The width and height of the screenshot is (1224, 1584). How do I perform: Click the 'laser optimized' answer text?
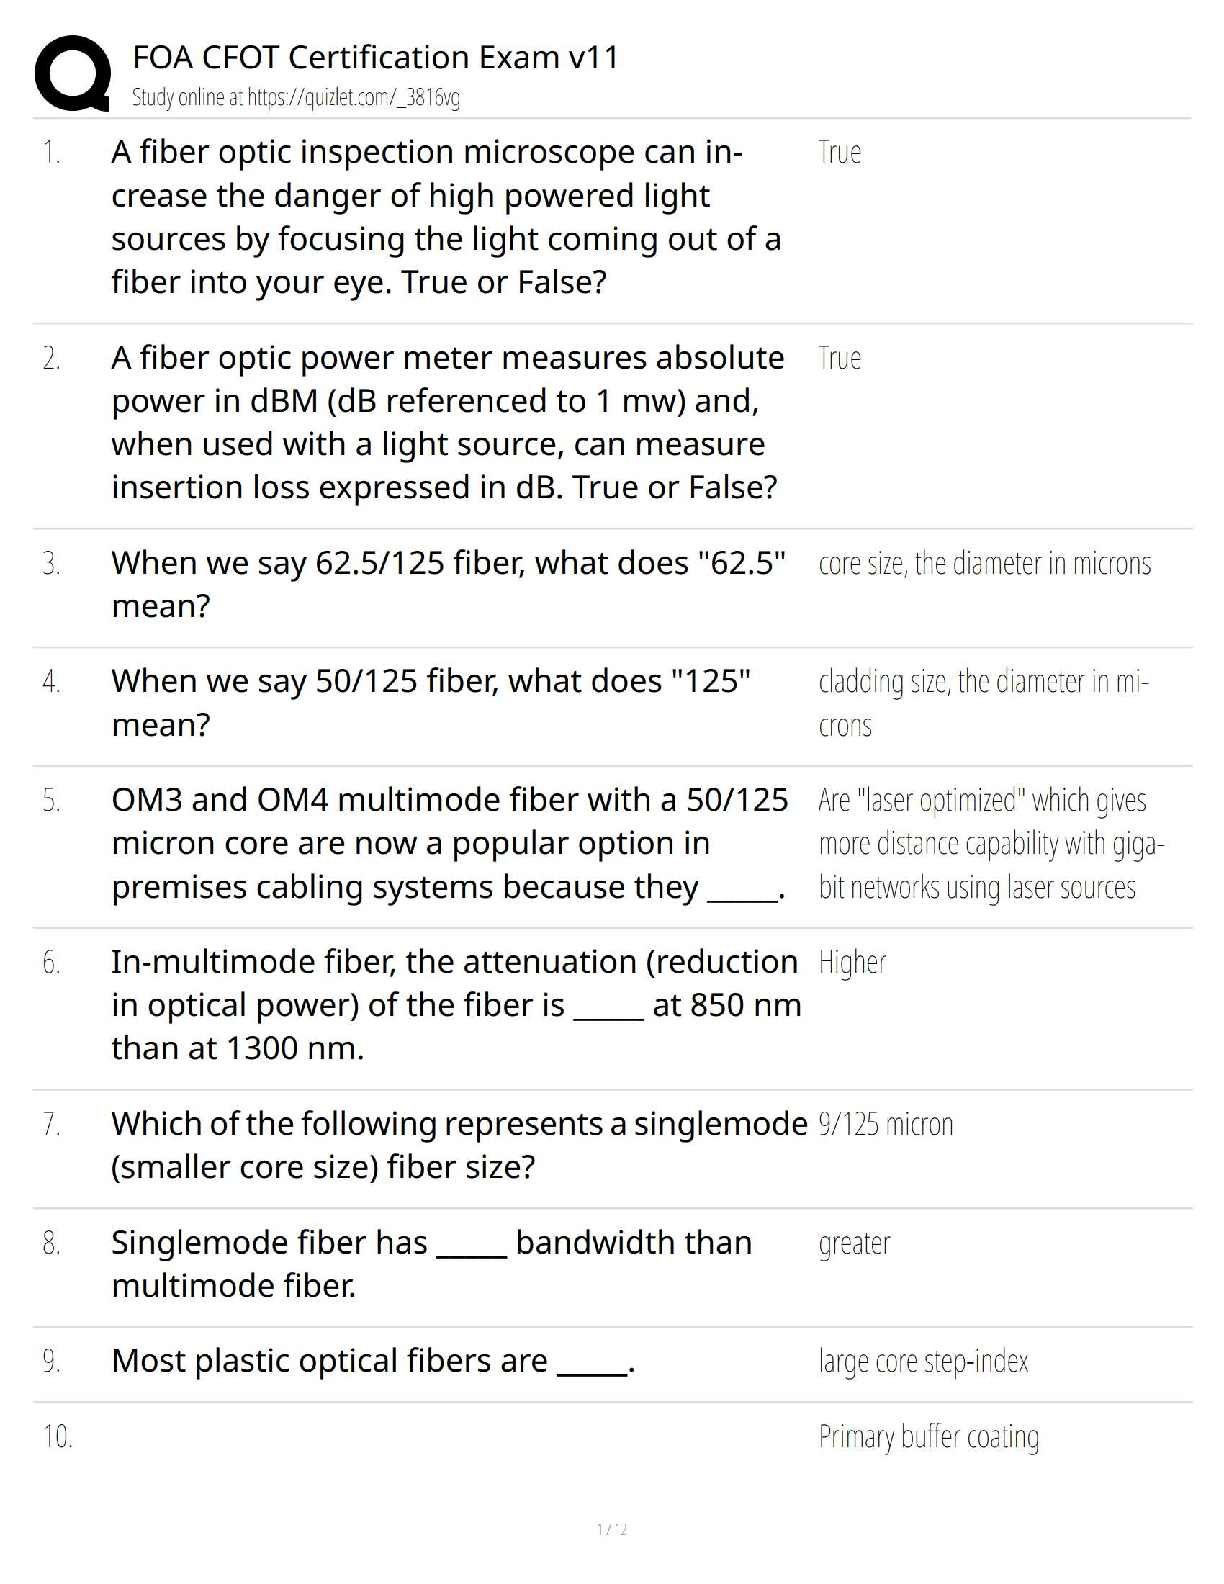click(x=990, y=843)
